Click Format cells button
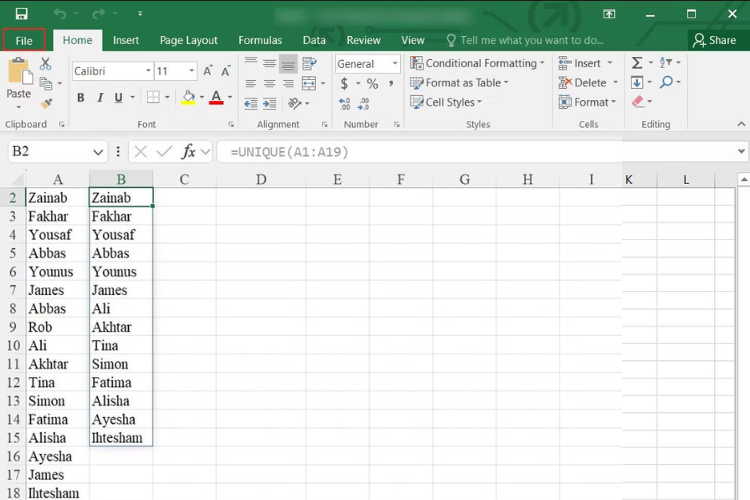This screenshot has width=750, height=500. point(587,102)
